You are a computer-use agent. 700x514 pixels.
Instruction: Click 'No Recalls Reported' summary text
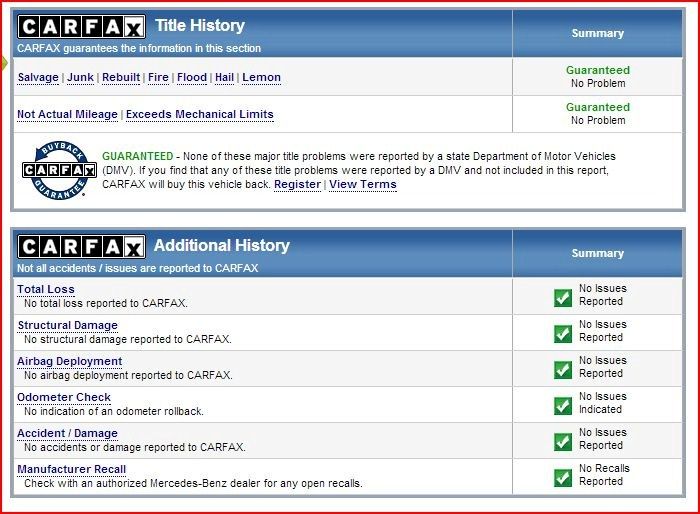pos(604,475)
